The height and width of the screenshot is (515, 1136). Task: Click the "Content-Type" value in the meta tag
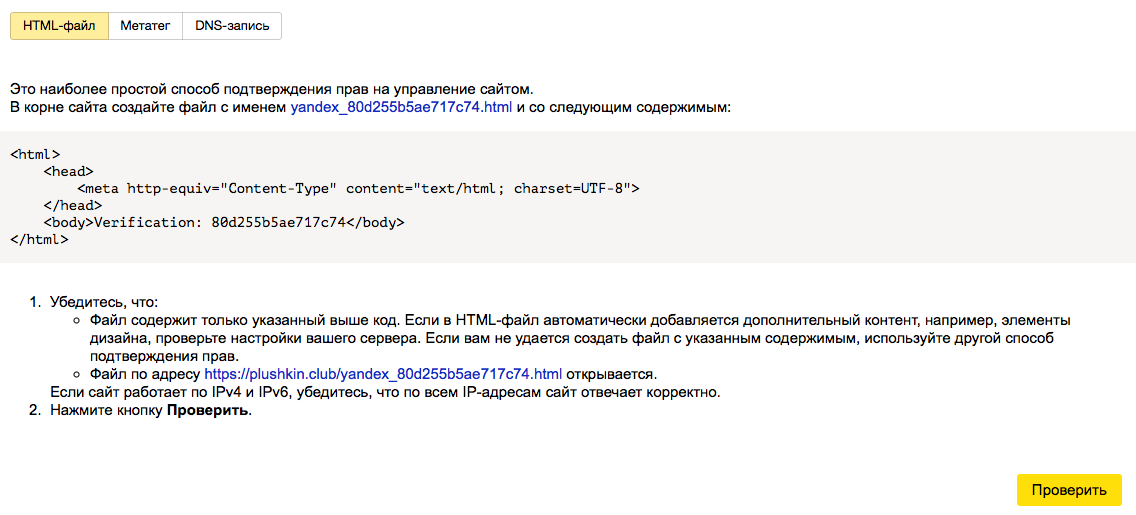[x=279, y=188]
